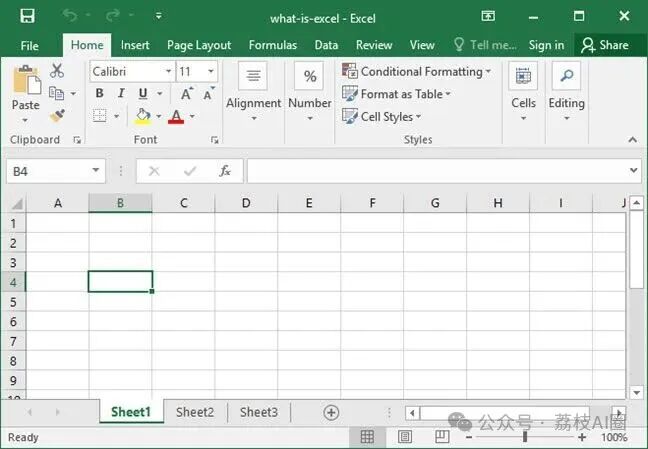Switch to the Home tab
Image resolution: width=648 pixels, height=449 pixels.
click(x=87, y=45)
